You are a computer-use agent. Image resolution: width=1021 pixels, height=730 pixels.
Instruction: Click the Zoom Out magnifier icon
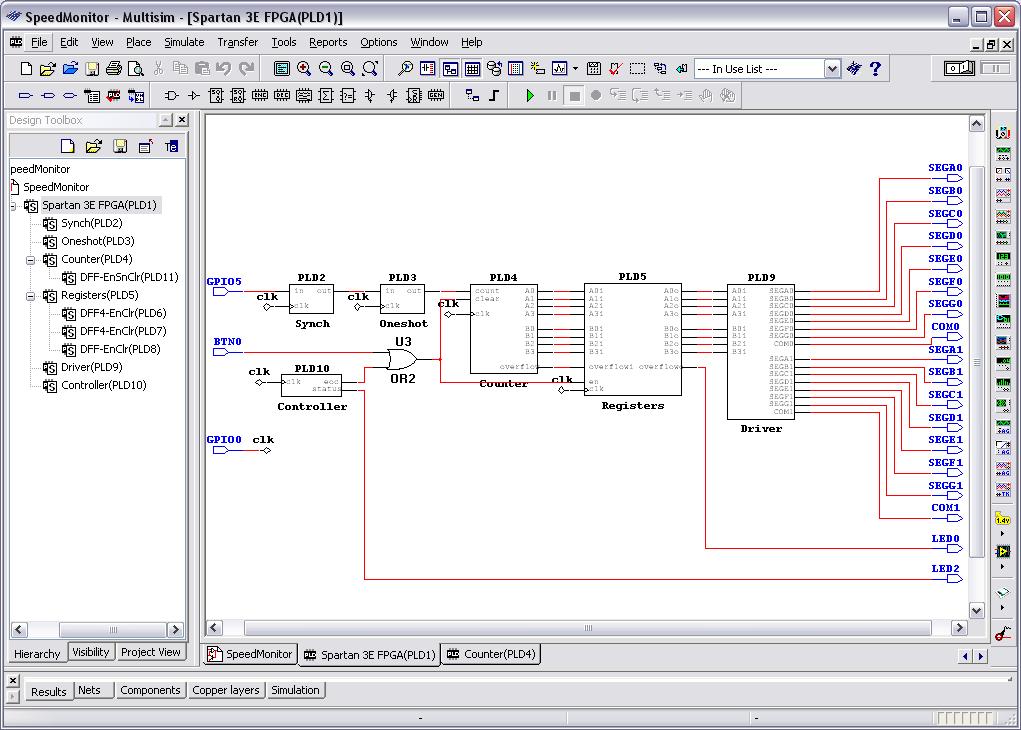coord(326,69)
